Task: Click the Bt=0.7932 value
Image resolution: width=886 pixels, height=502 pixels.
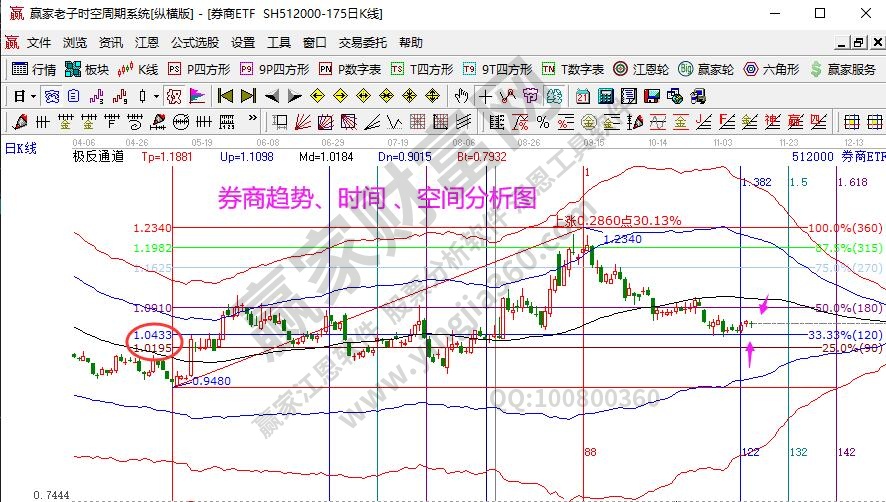Action: pyautogui.click(x=482, y=157)
